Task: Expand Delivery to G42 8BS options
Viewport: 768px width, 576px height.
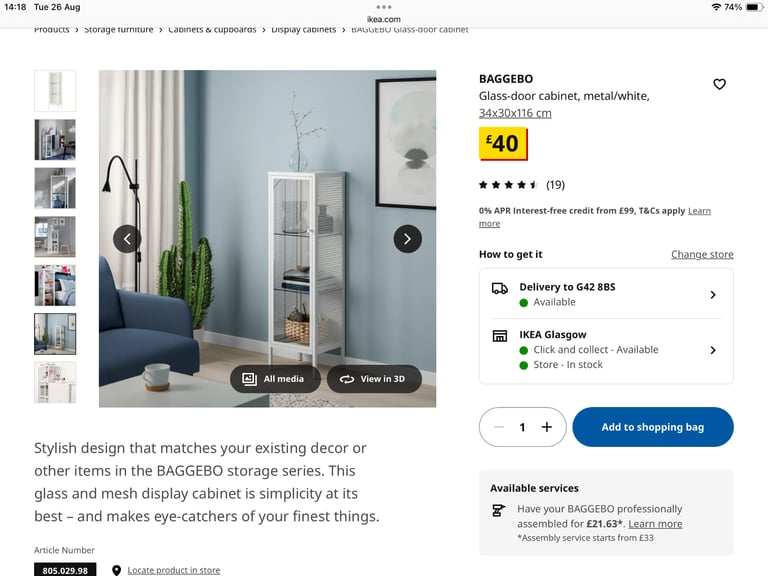Action: pyautogui.click(x=606, y=294)
